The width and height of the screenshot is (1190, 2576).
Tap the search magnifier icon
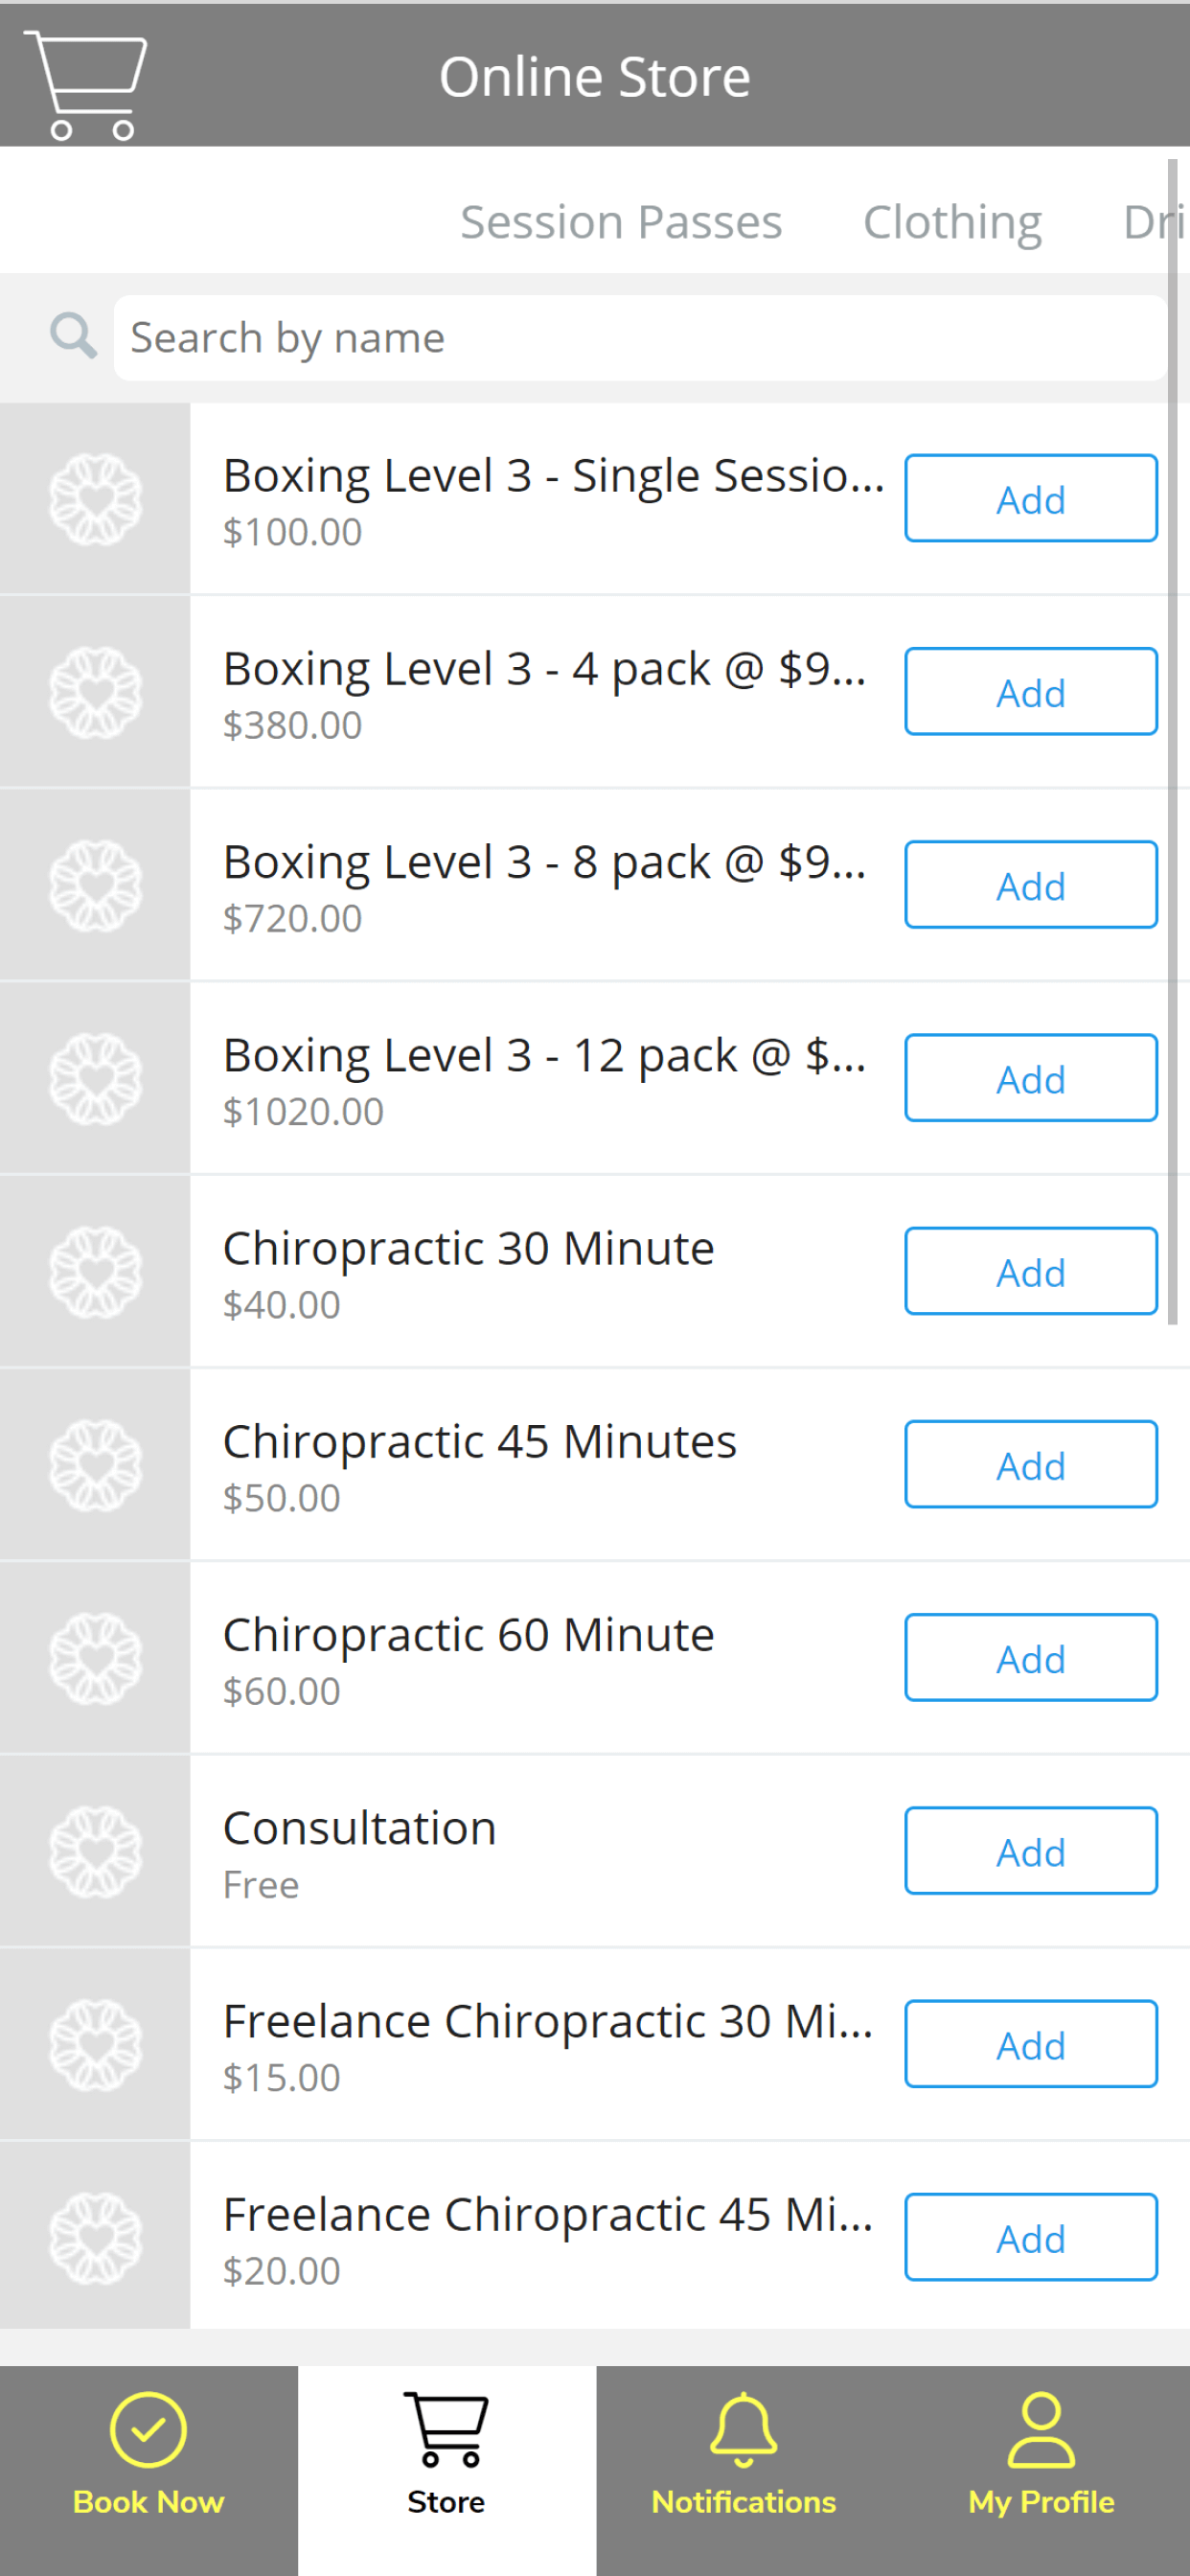73,336
